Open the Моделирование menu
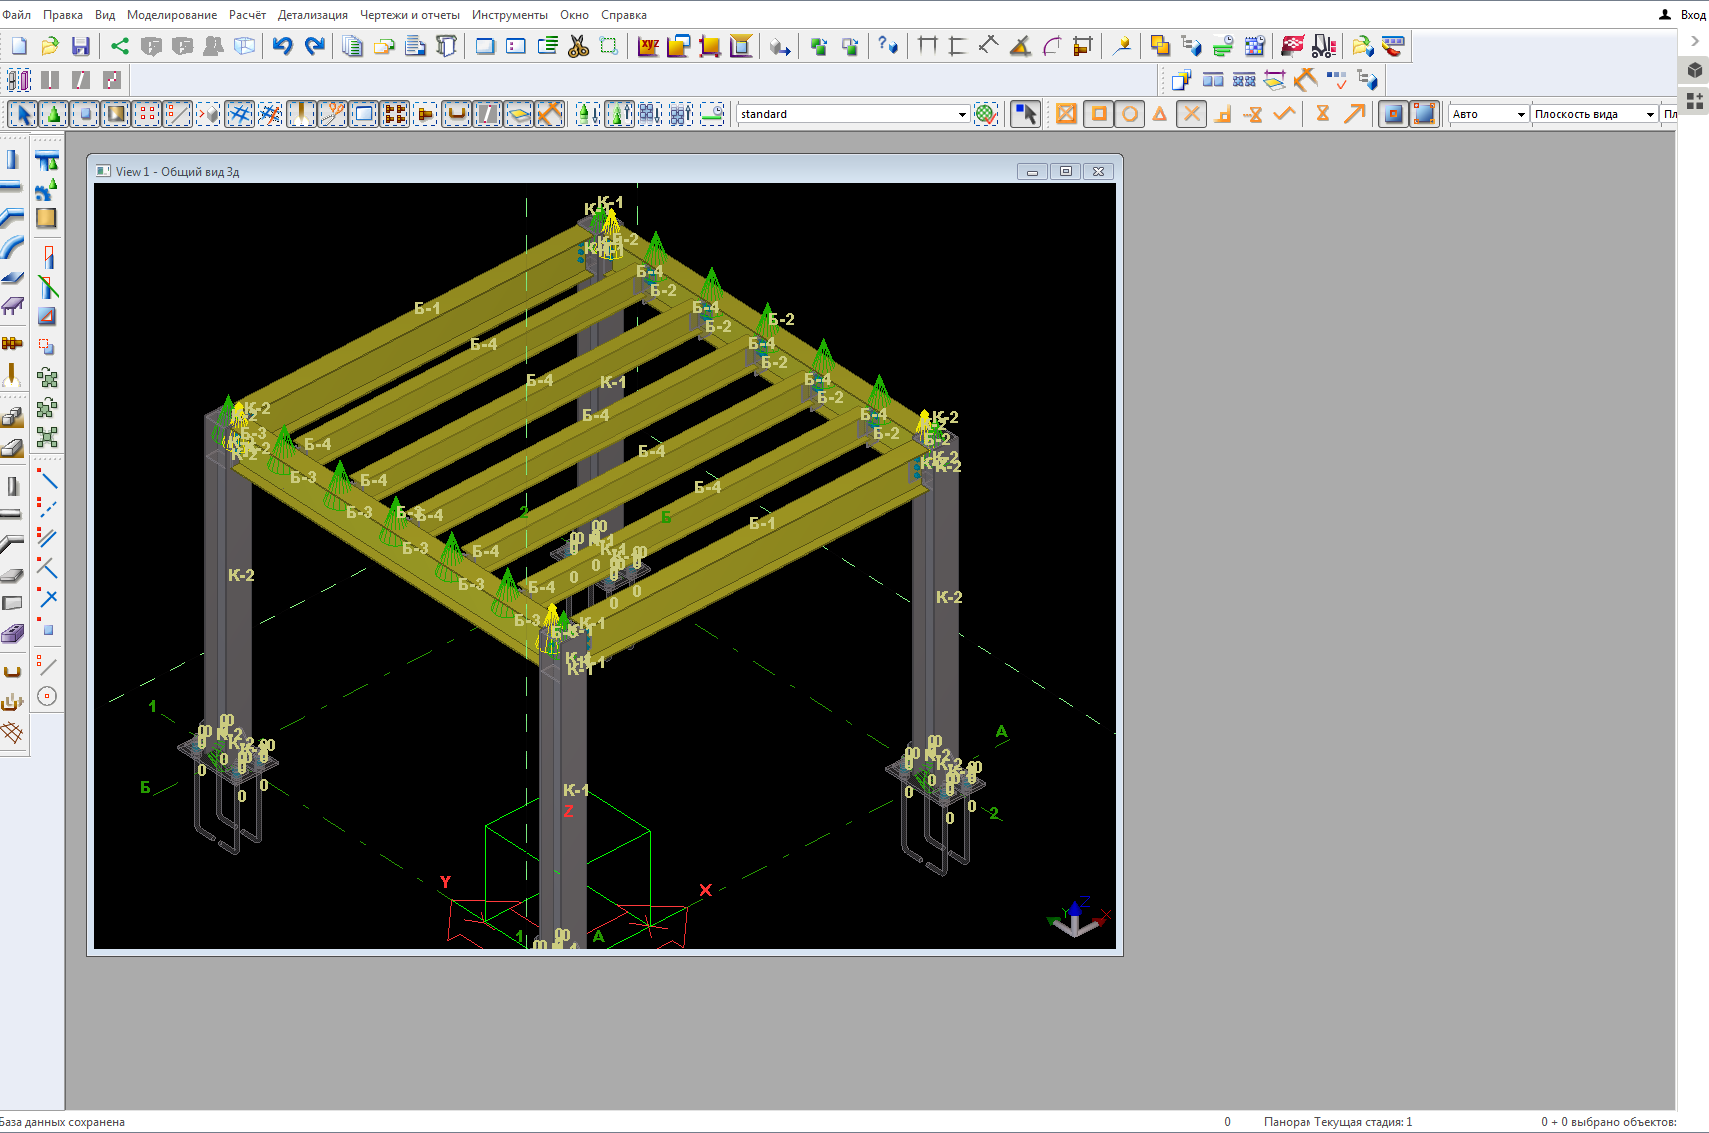1709x1133 pixels. coord(171,15)
